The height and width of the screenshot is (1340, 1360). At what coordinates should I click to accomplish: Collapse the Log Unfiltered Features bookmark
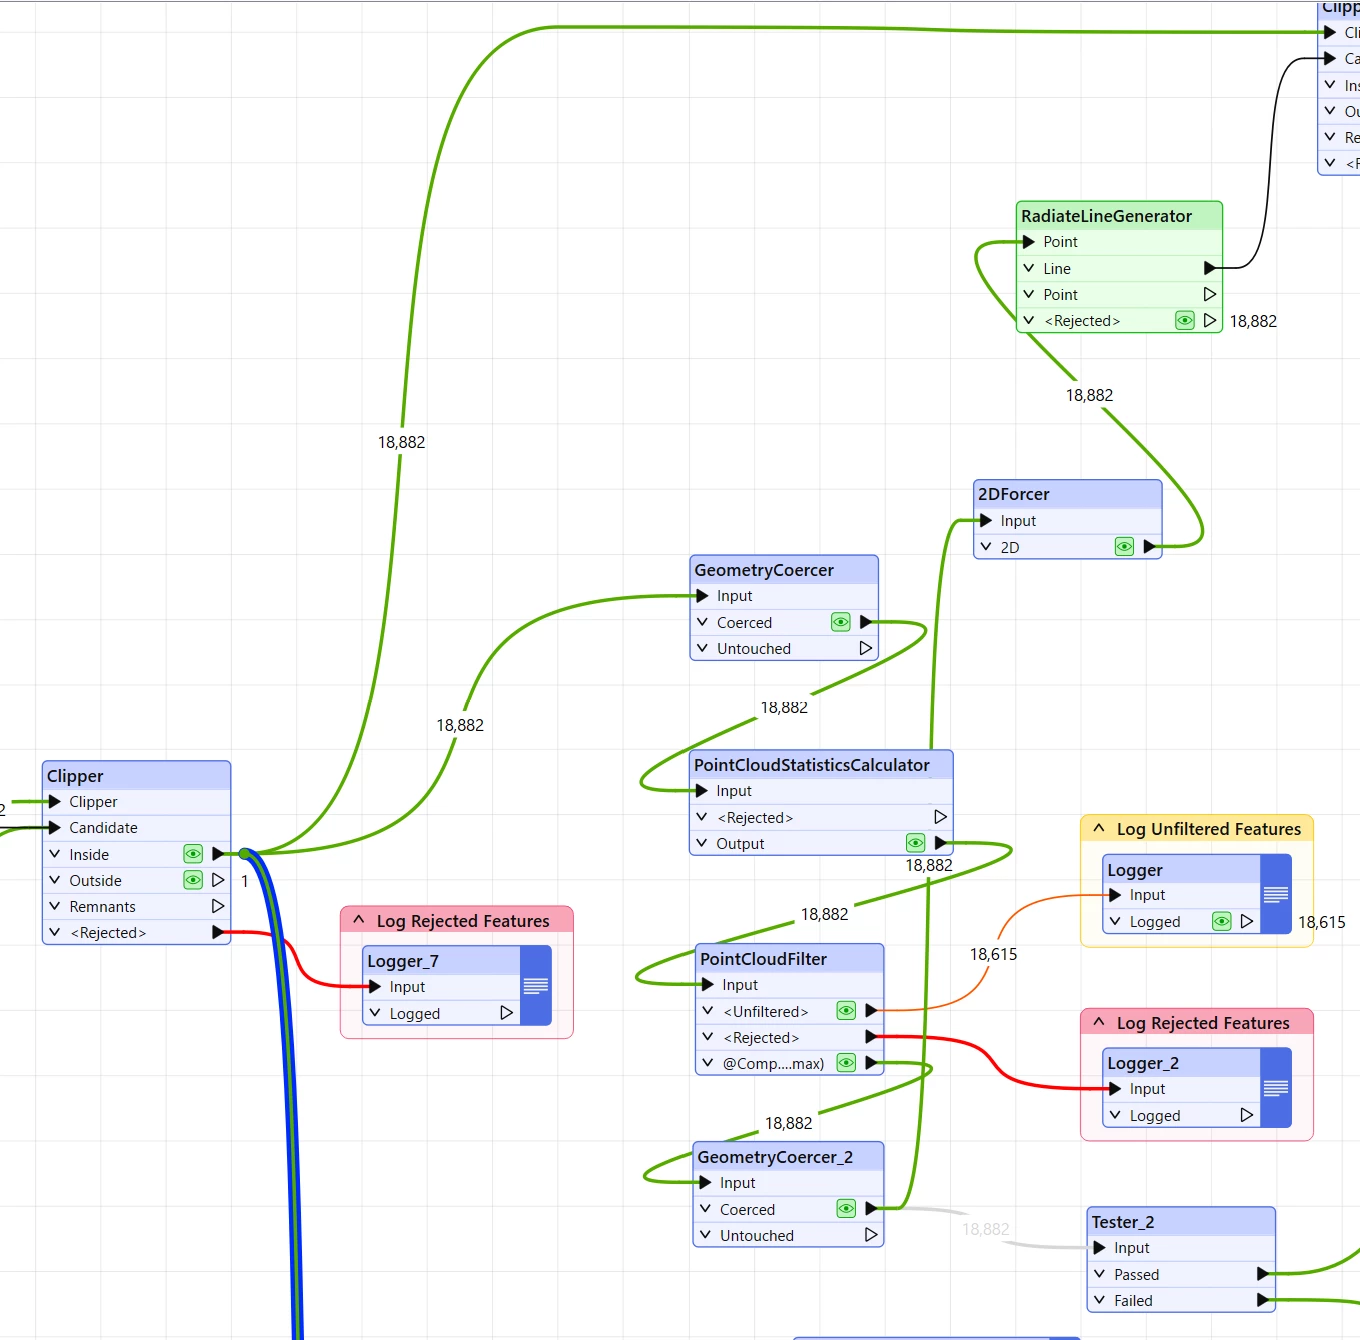[1099, 828]
